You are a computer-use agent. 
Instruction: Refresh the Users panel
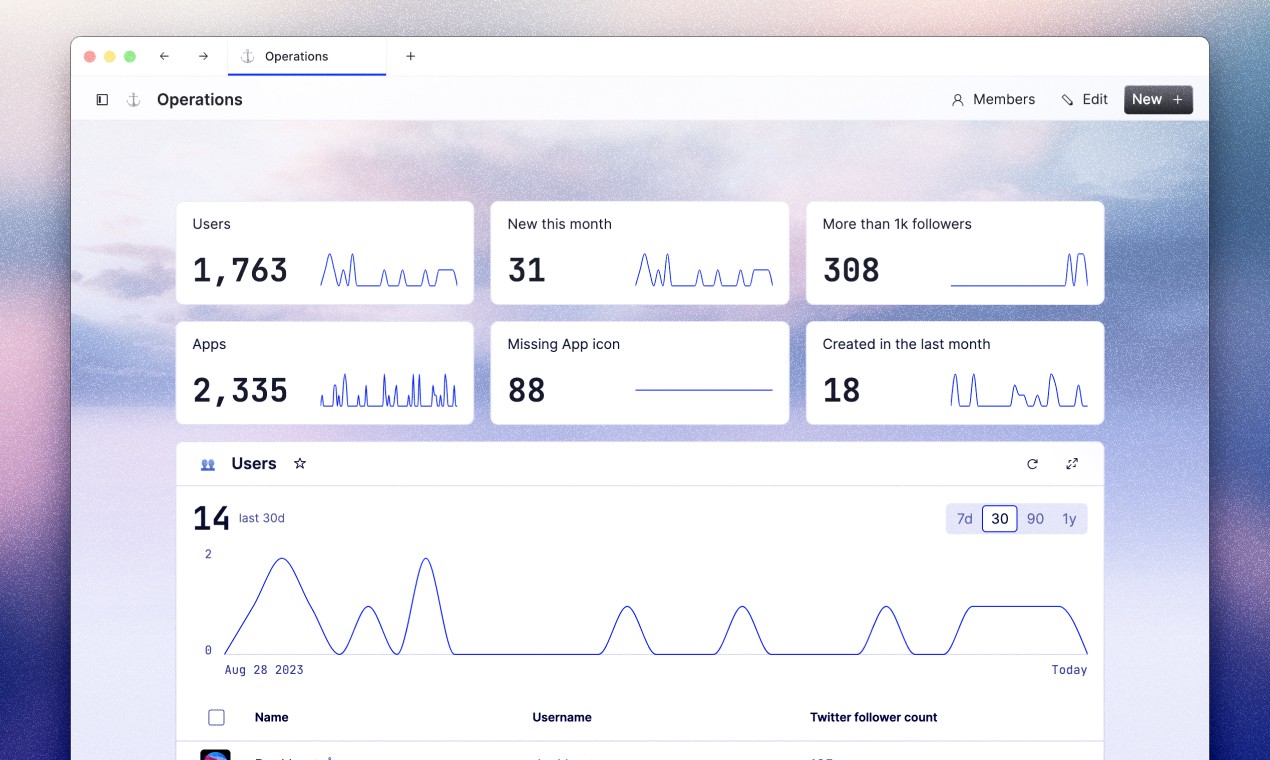(1032, 464)
